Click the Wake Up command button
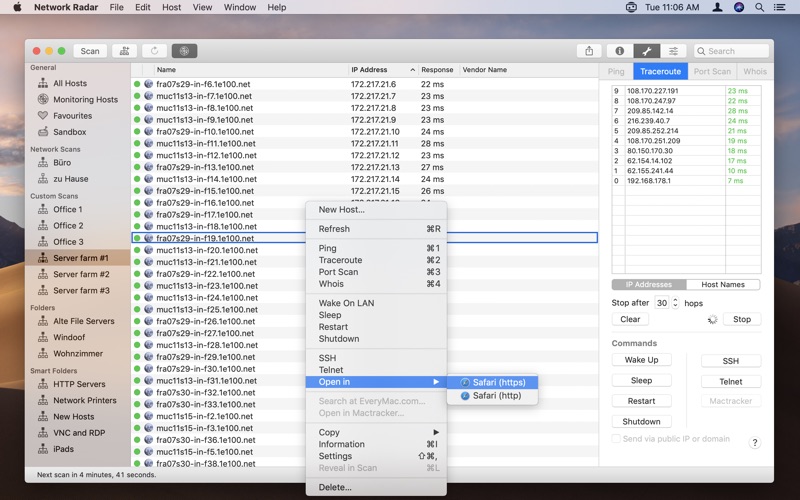Screen dimensions: 800x500 [x=641, y=360]
